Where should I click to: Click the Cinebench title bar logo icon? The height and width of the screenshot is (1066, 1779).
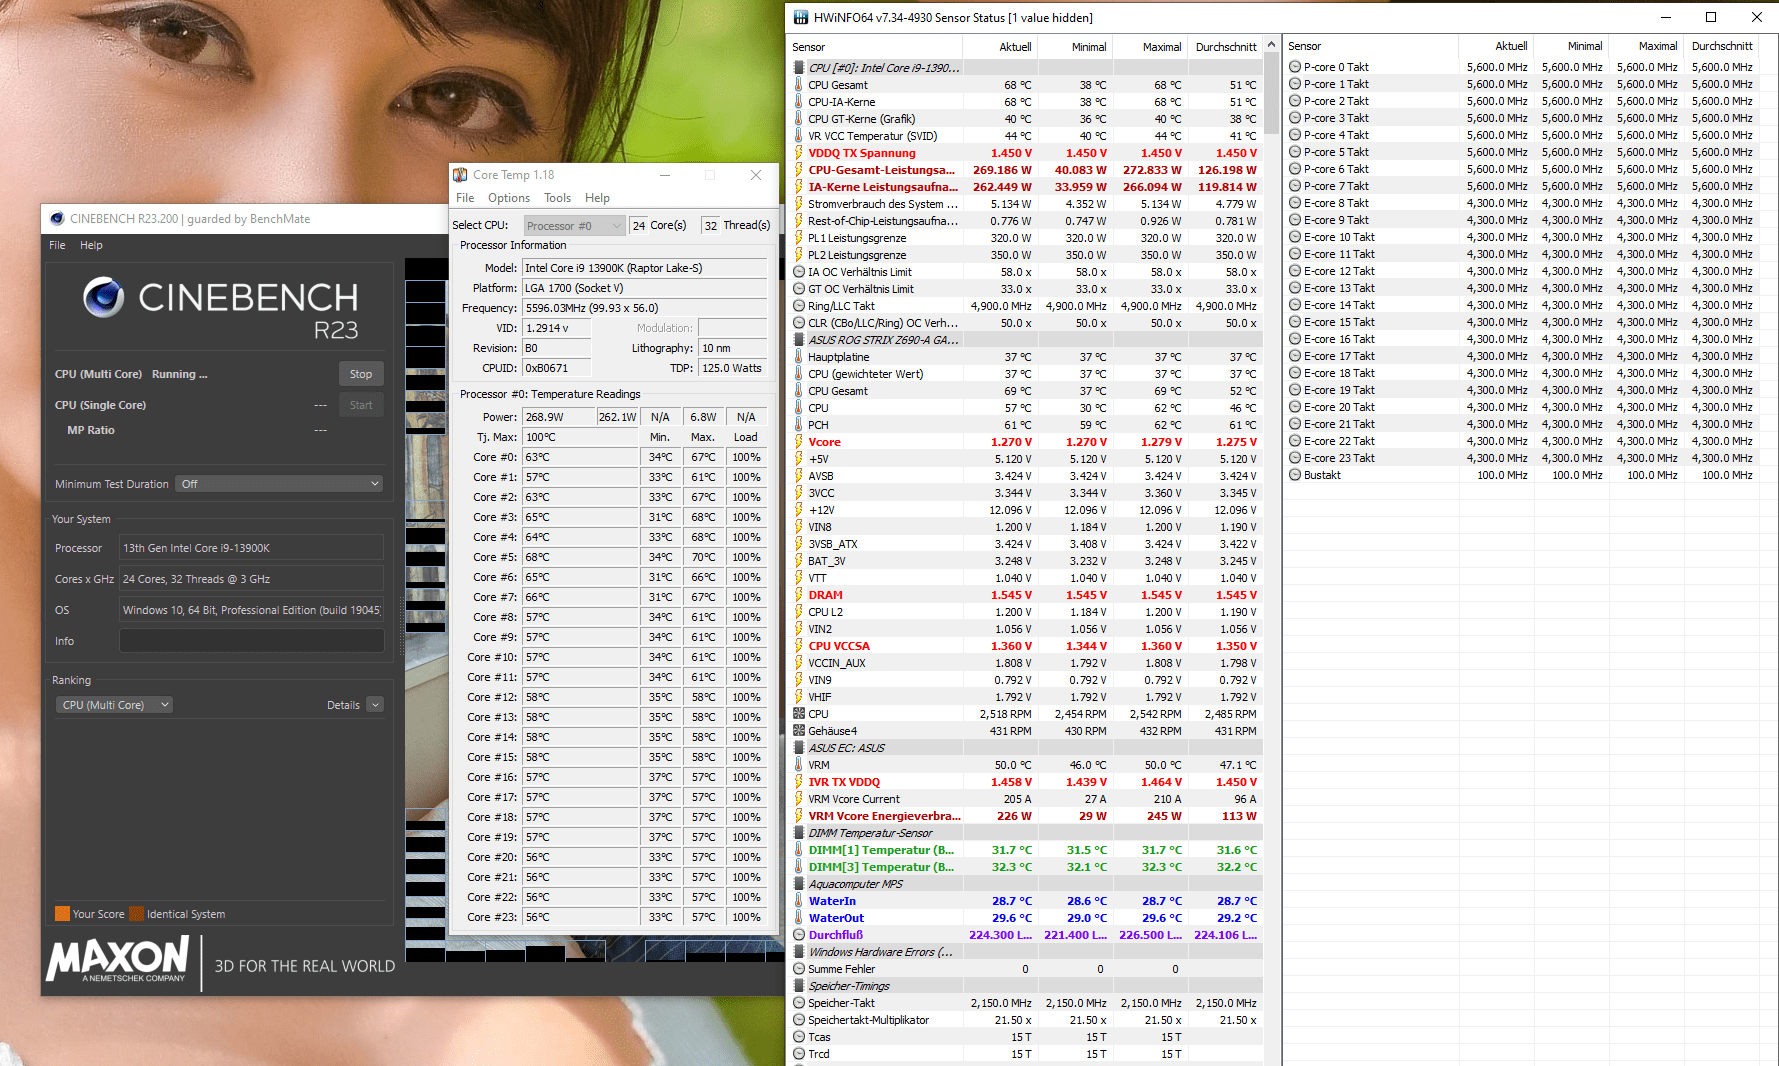(57, 218)
